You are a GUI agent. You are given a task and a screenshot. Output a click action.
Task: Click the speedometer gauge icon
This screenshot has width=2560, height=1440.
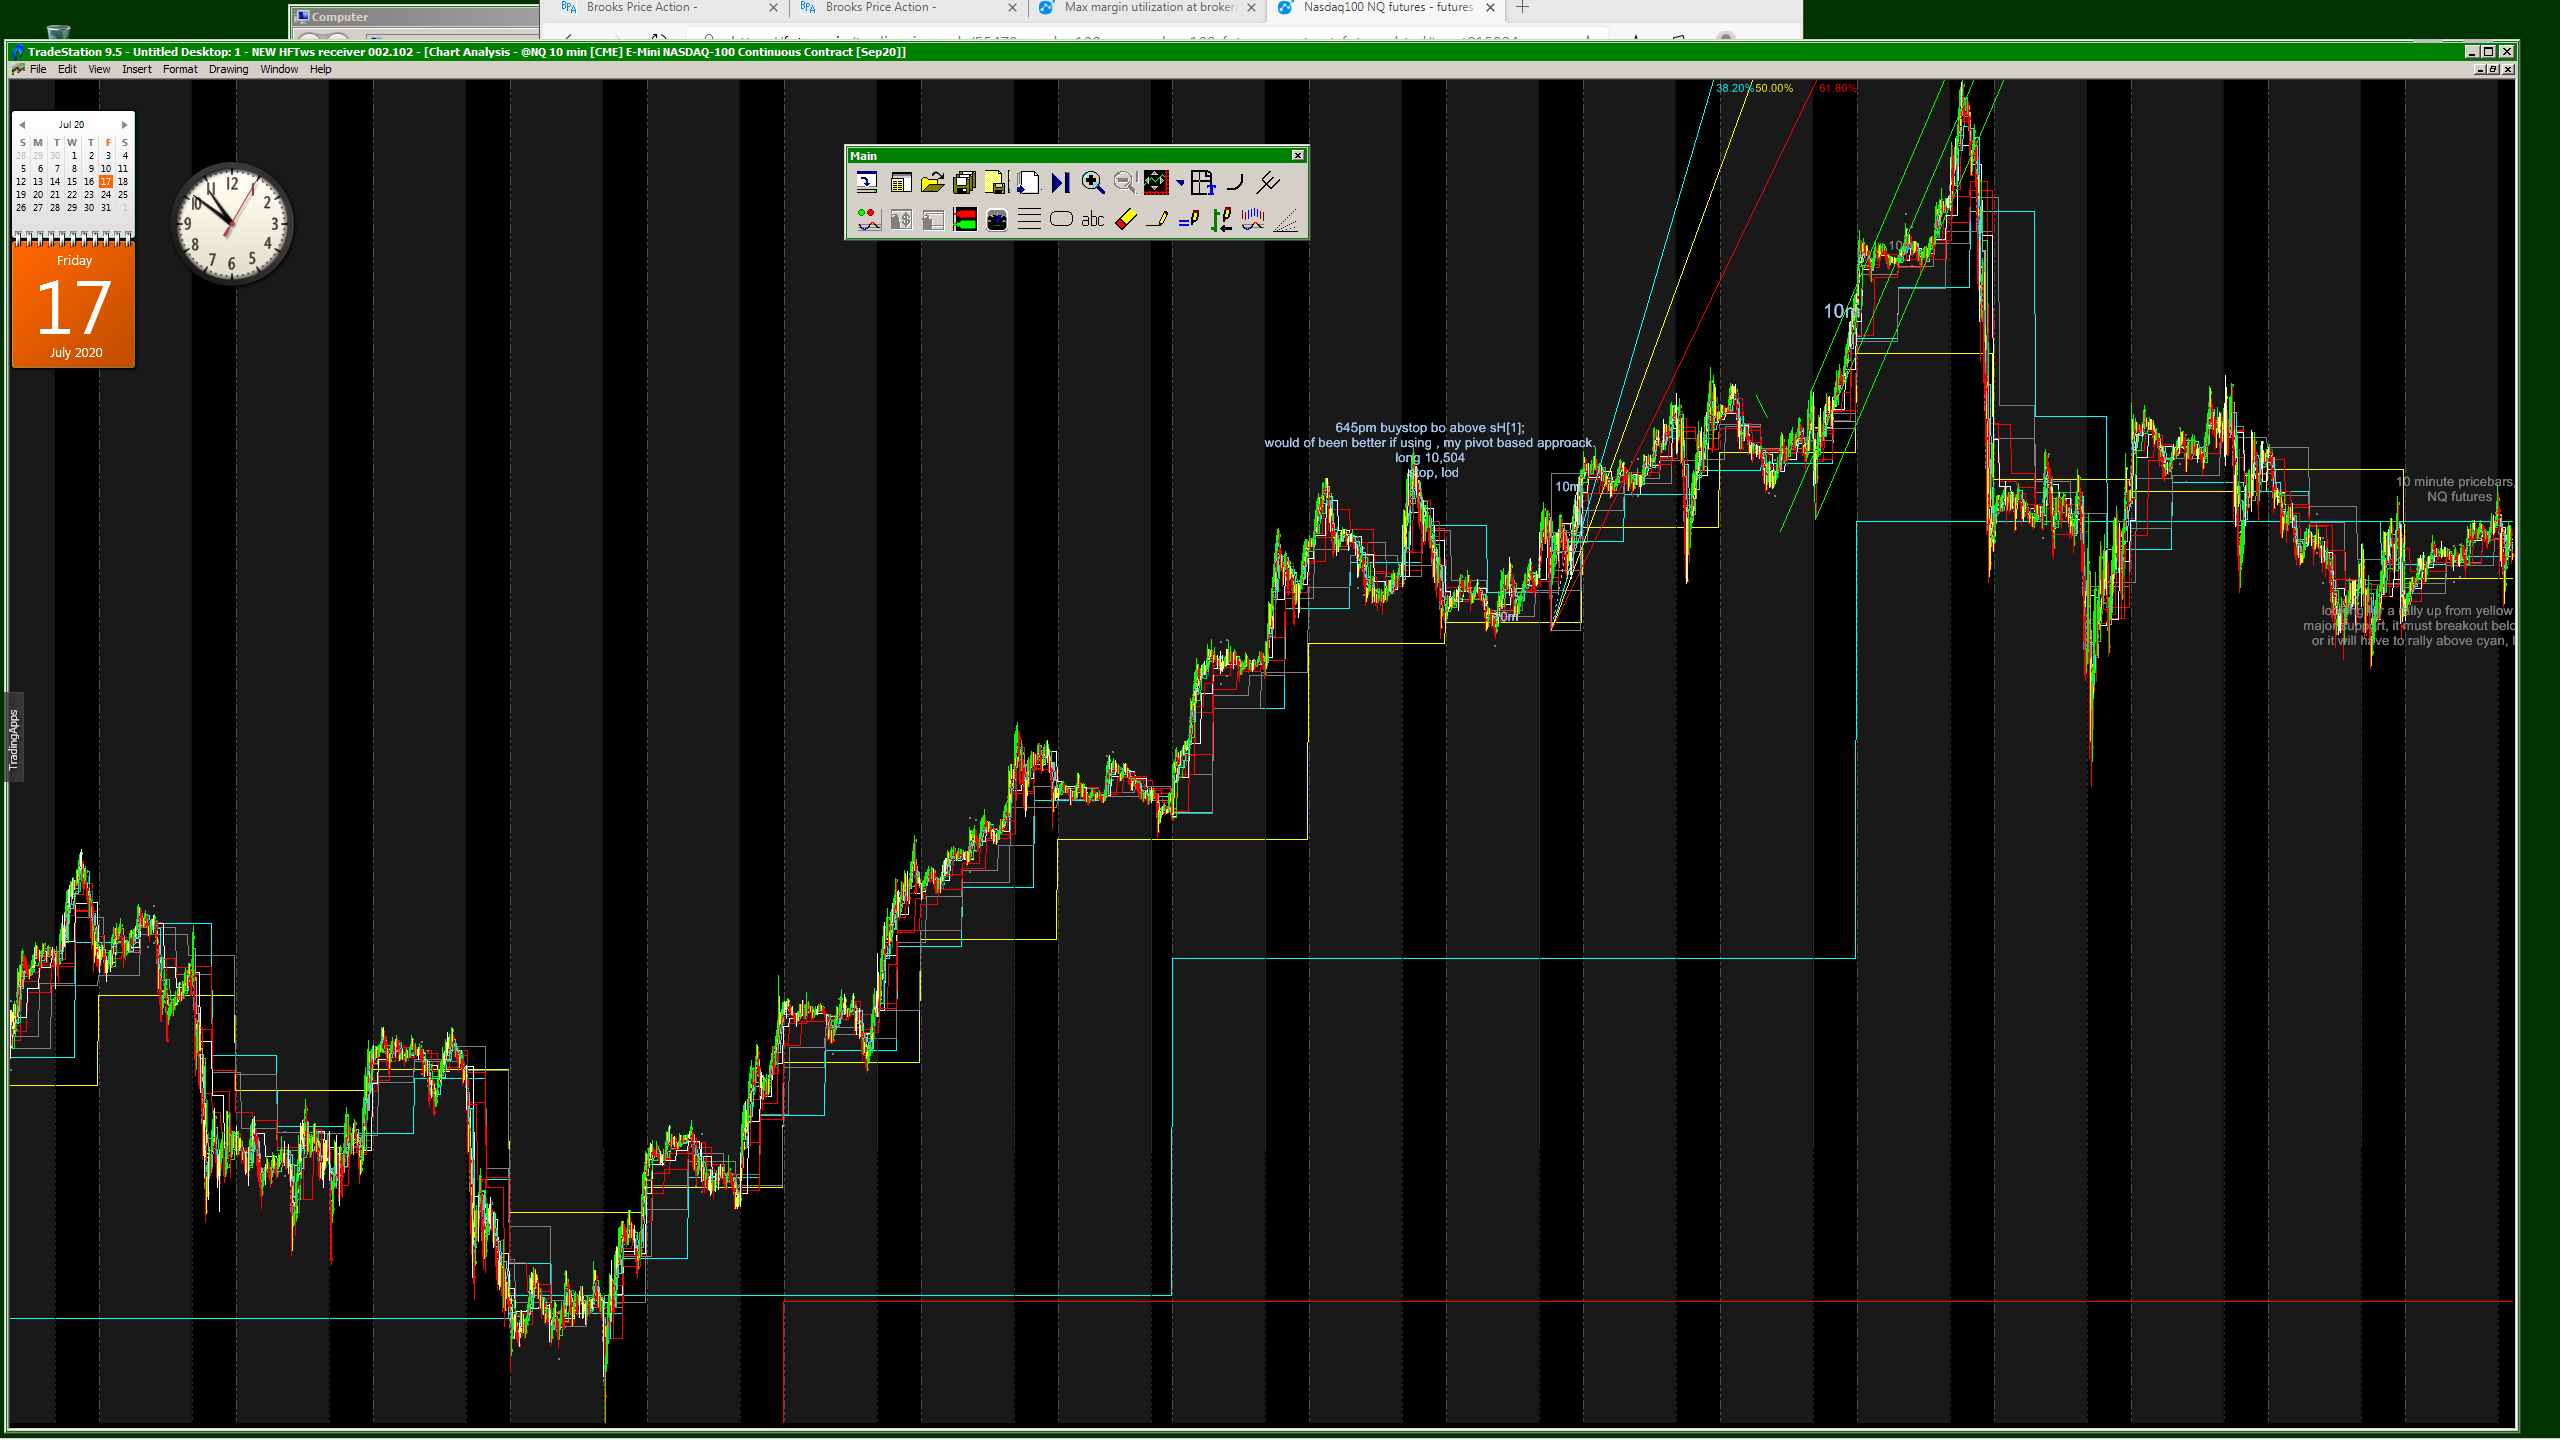997,219
